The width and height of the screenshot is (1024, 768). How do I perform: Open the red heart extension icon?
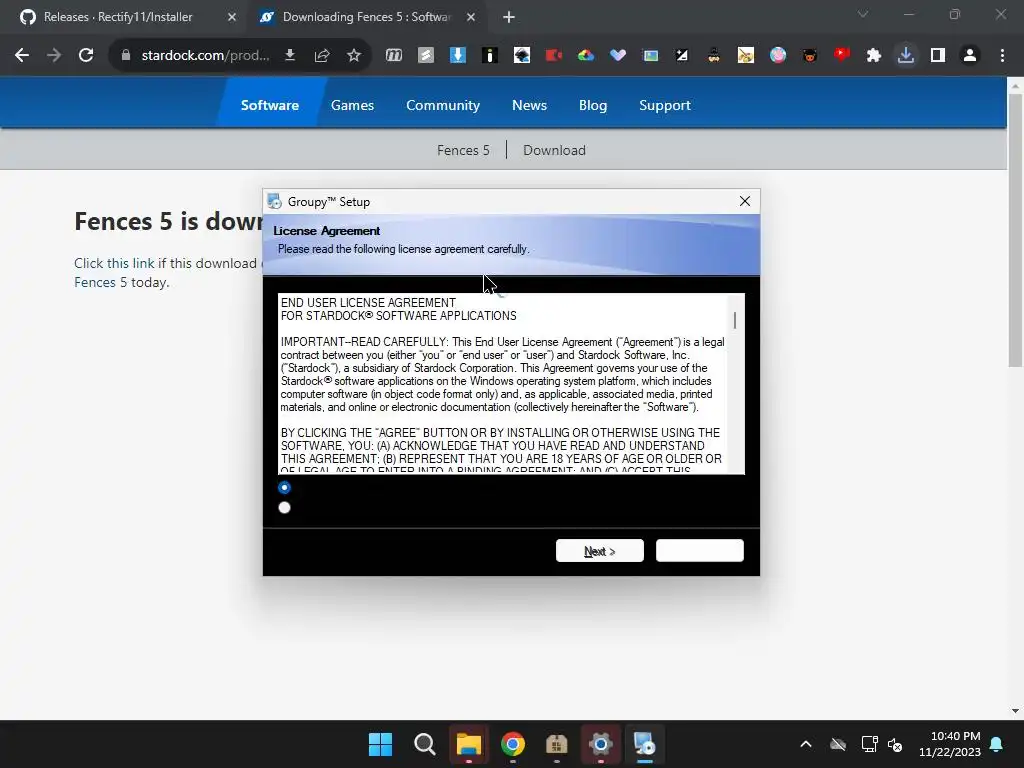[842, 55]
